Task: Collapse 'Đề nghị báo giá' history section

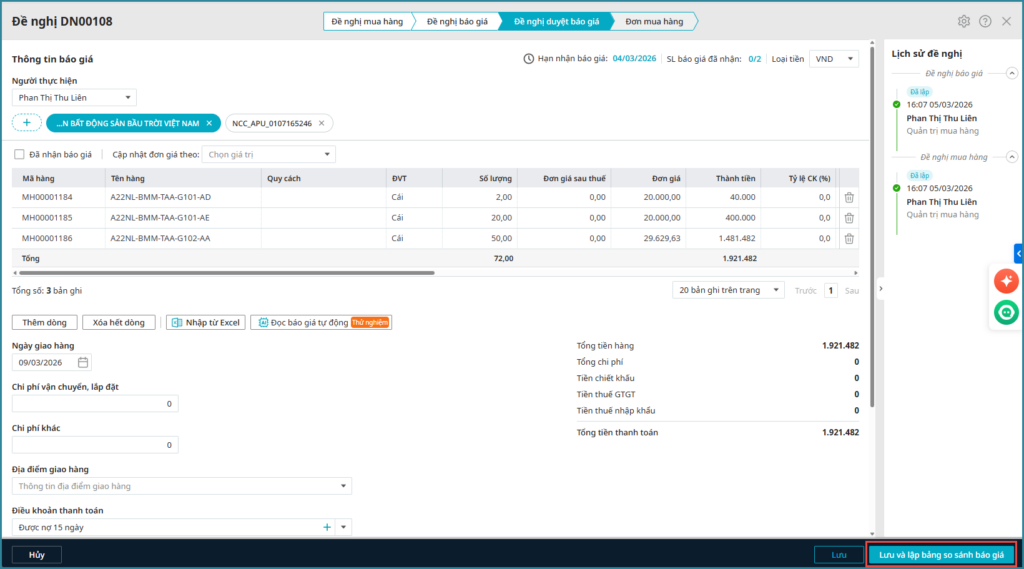Action: (x=1011, y=73)
